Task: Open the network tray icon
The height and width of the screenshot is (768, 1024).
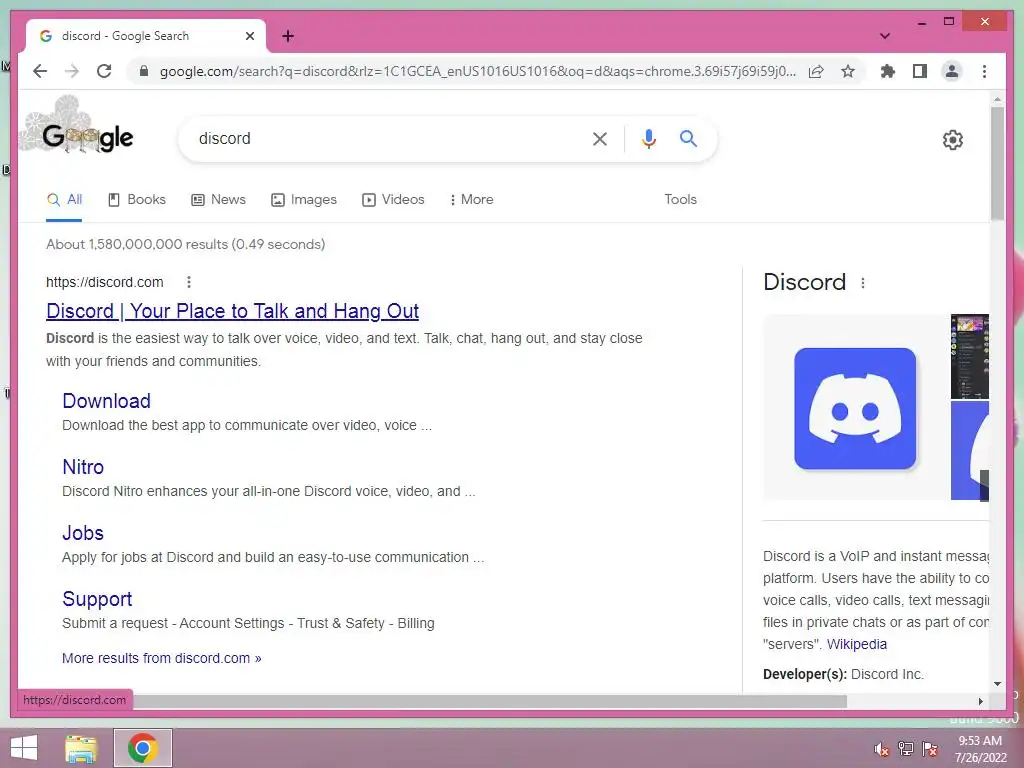Action: tap(906, 748)
